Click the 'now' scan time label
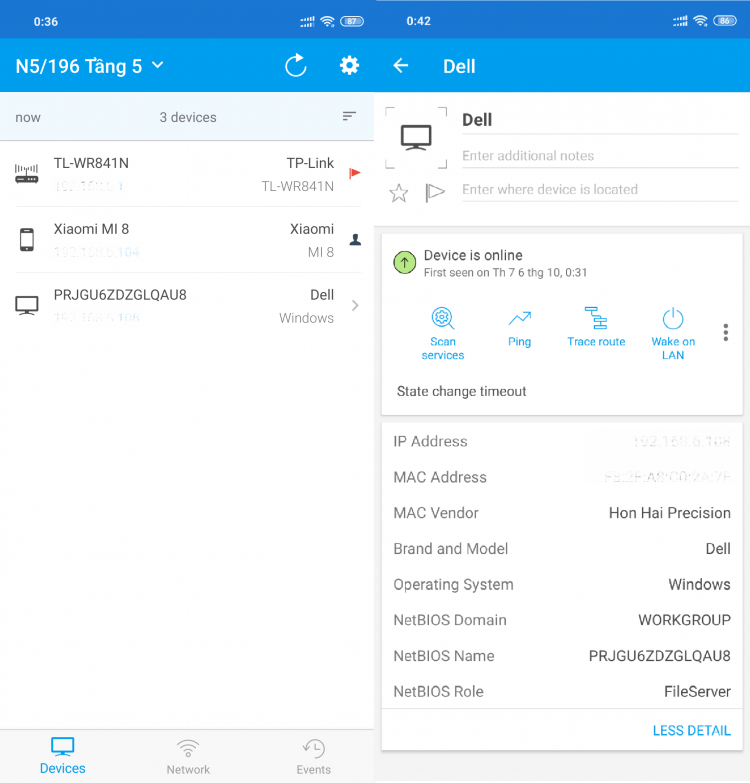The height and width of the screenshot is (783, 750). point(28,118)
